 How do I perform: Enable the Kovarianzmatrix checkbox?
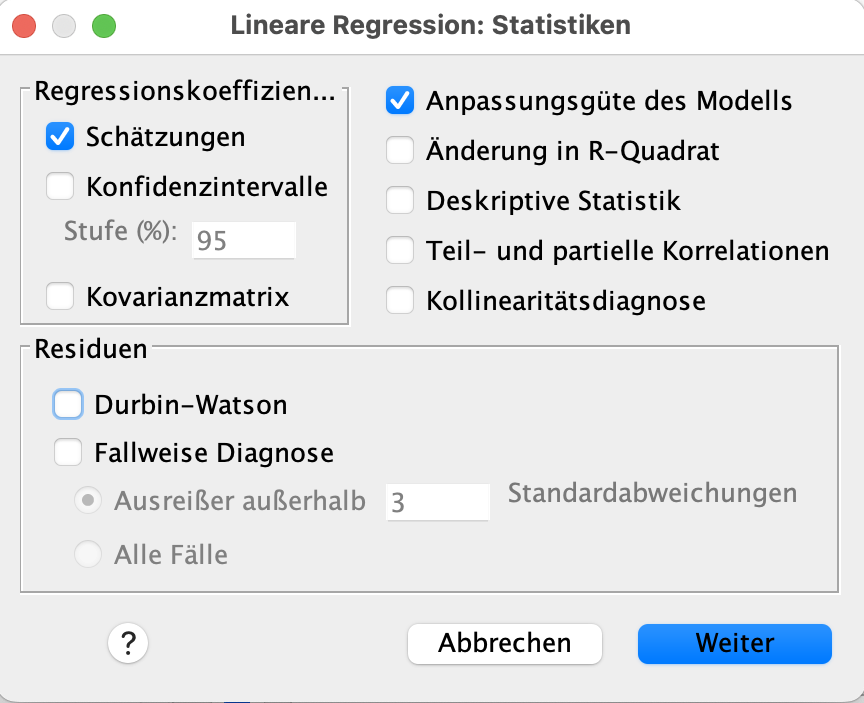(60, 296)
